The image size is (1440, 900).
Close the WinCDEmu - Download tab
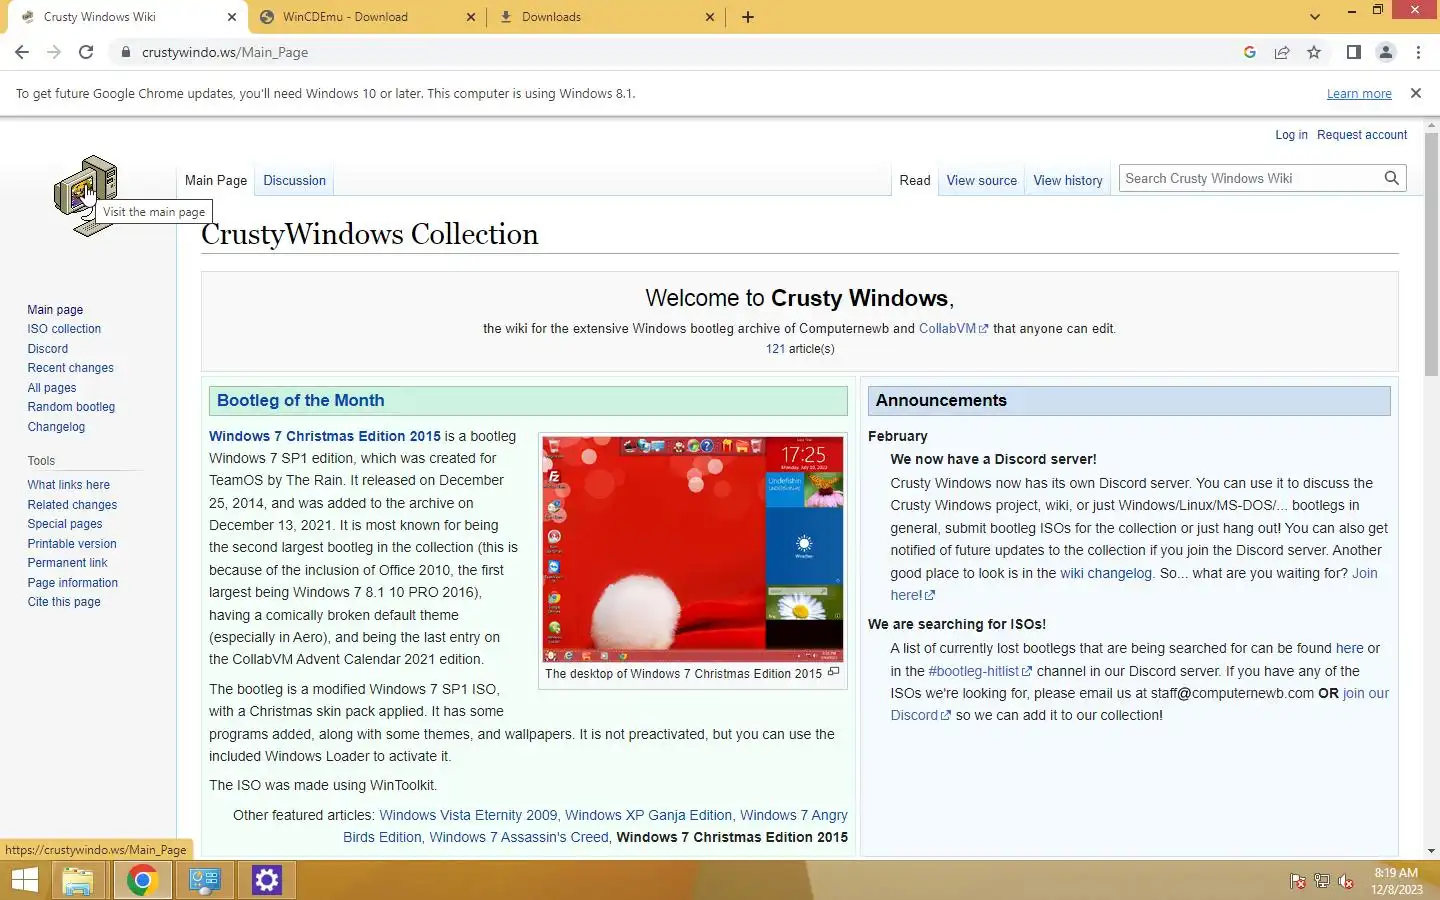(472, 17)
